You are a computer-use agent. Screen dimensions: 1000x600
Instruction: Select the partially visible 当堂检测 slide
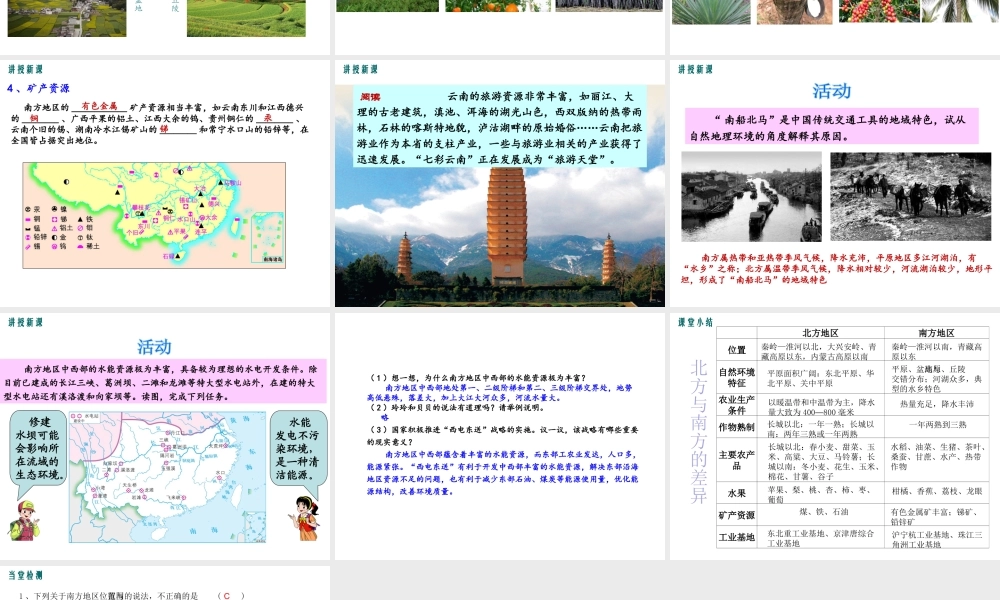point(165,583)
